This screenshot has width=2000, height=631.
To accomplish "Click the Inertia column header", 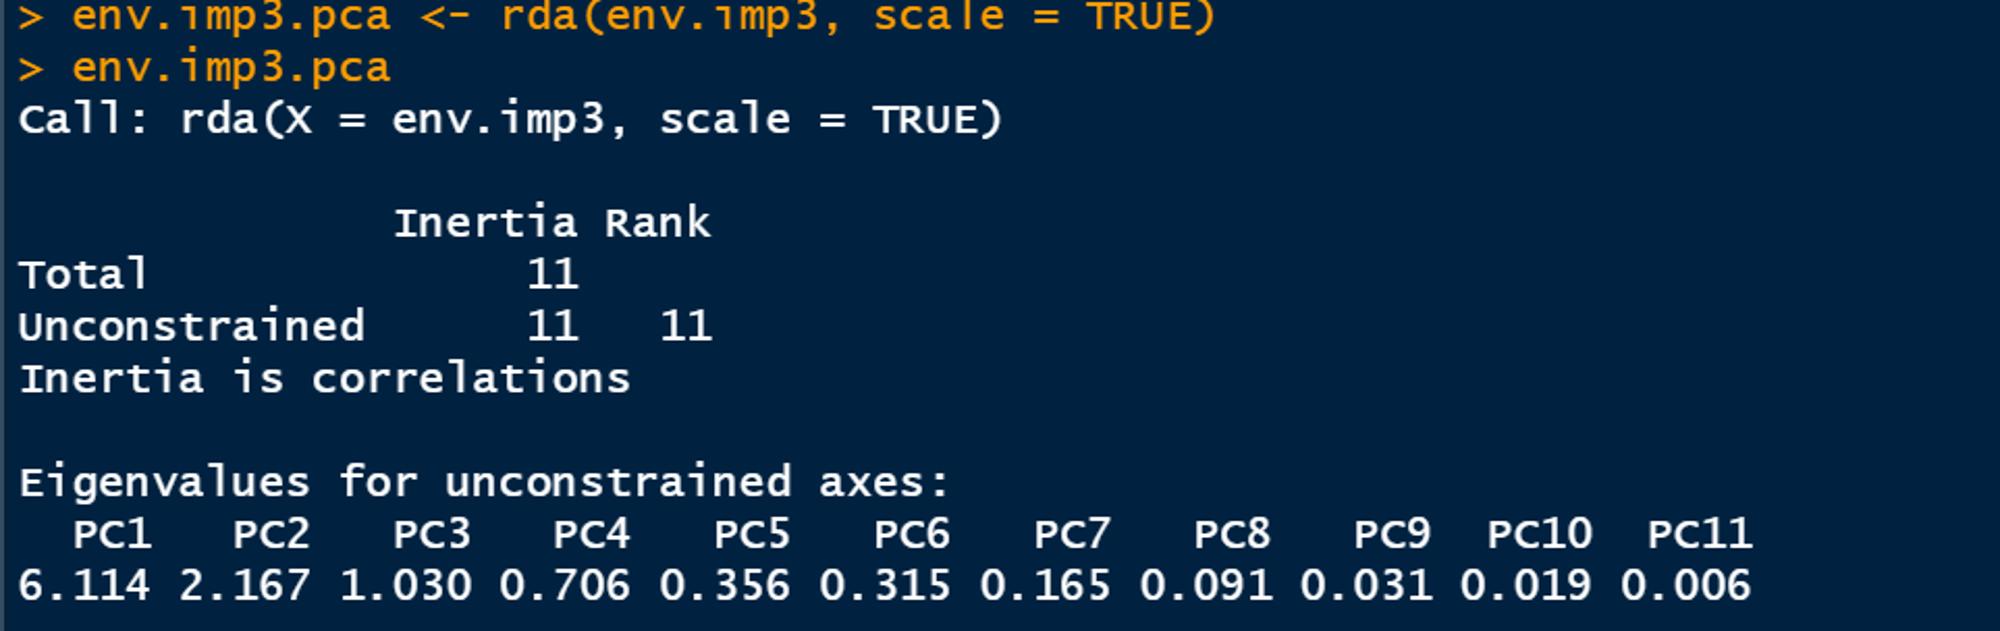I will [485, 222].
